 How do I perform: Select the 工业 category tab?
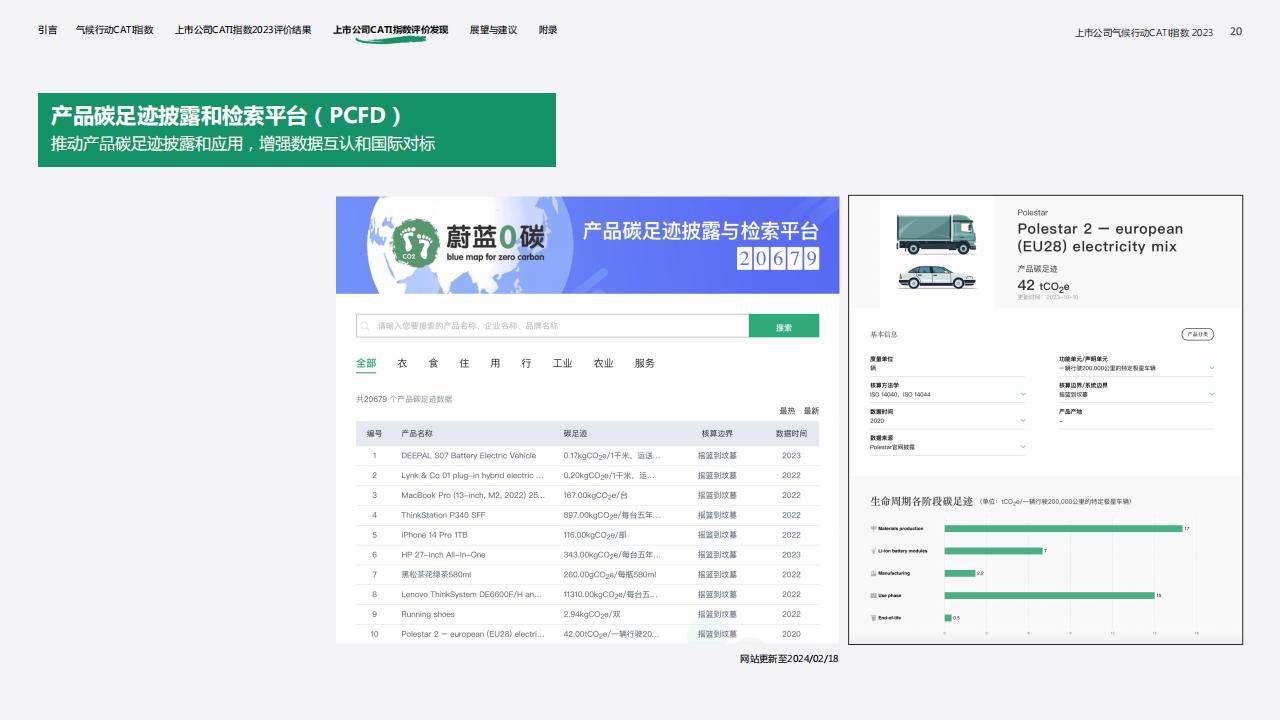(x=562, y=363)
